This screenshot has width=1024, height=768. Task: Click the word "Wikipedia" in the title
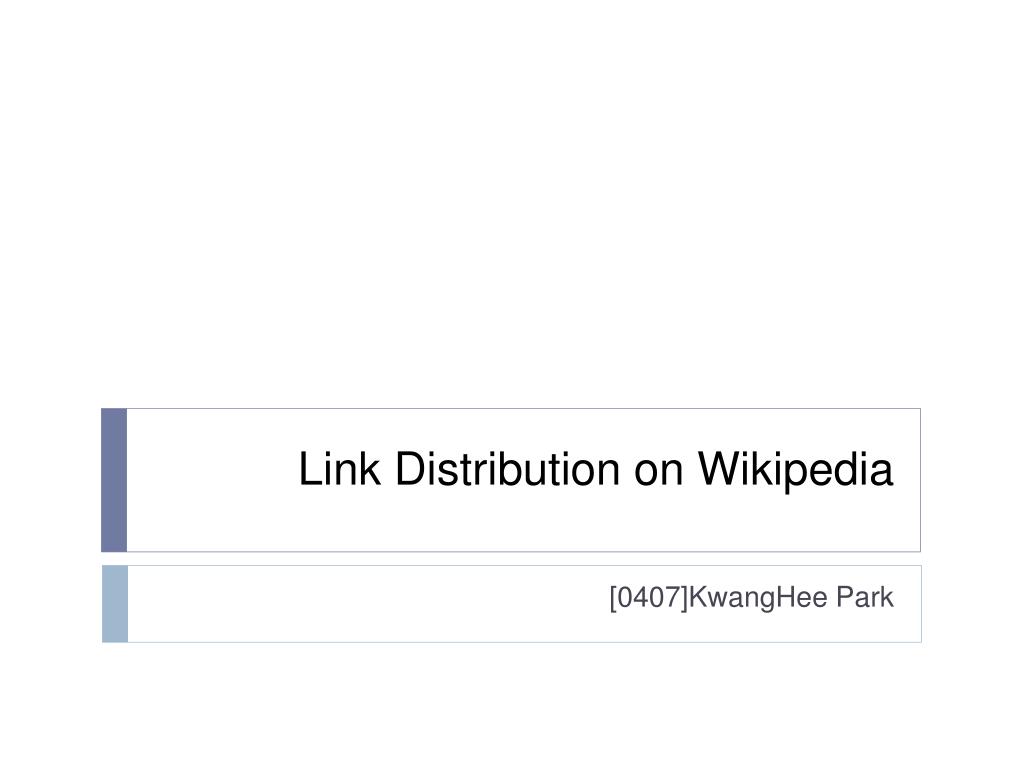(795, 470)
